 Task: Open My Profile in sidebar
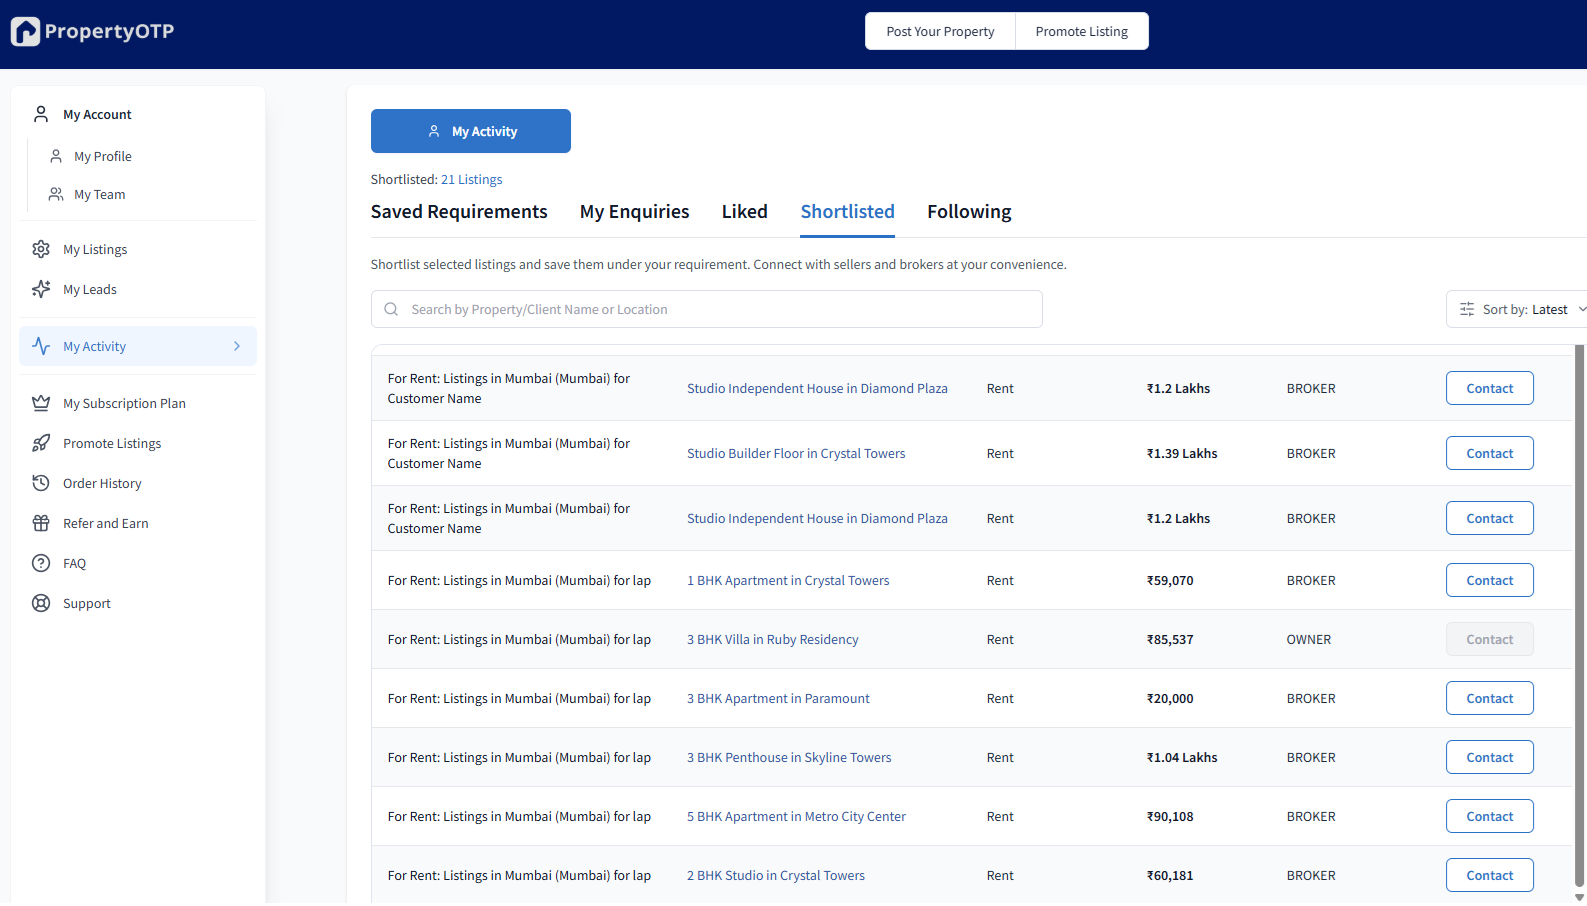103,156
